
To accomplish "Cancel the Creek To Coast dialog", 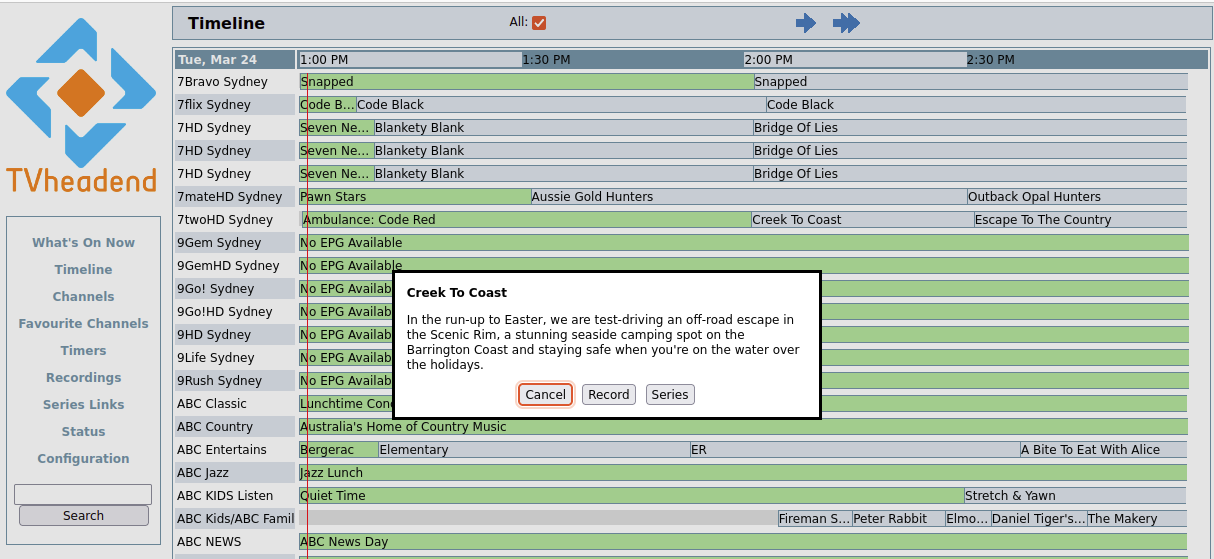I will 545,394.
